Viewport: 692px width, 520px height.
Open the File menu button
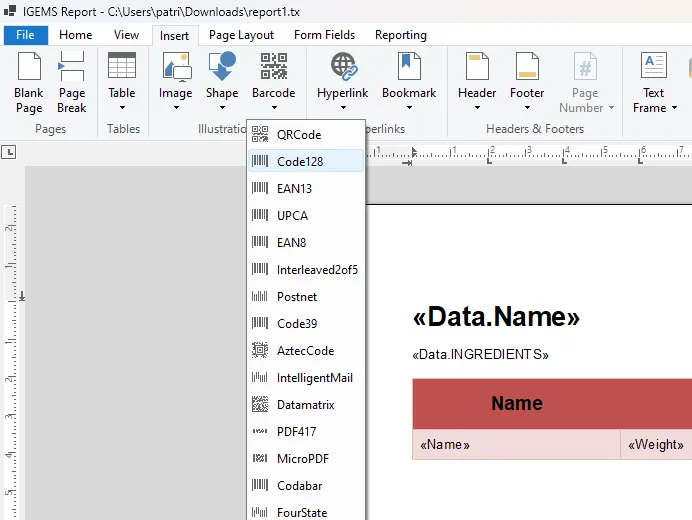click(x=25, y=35)
